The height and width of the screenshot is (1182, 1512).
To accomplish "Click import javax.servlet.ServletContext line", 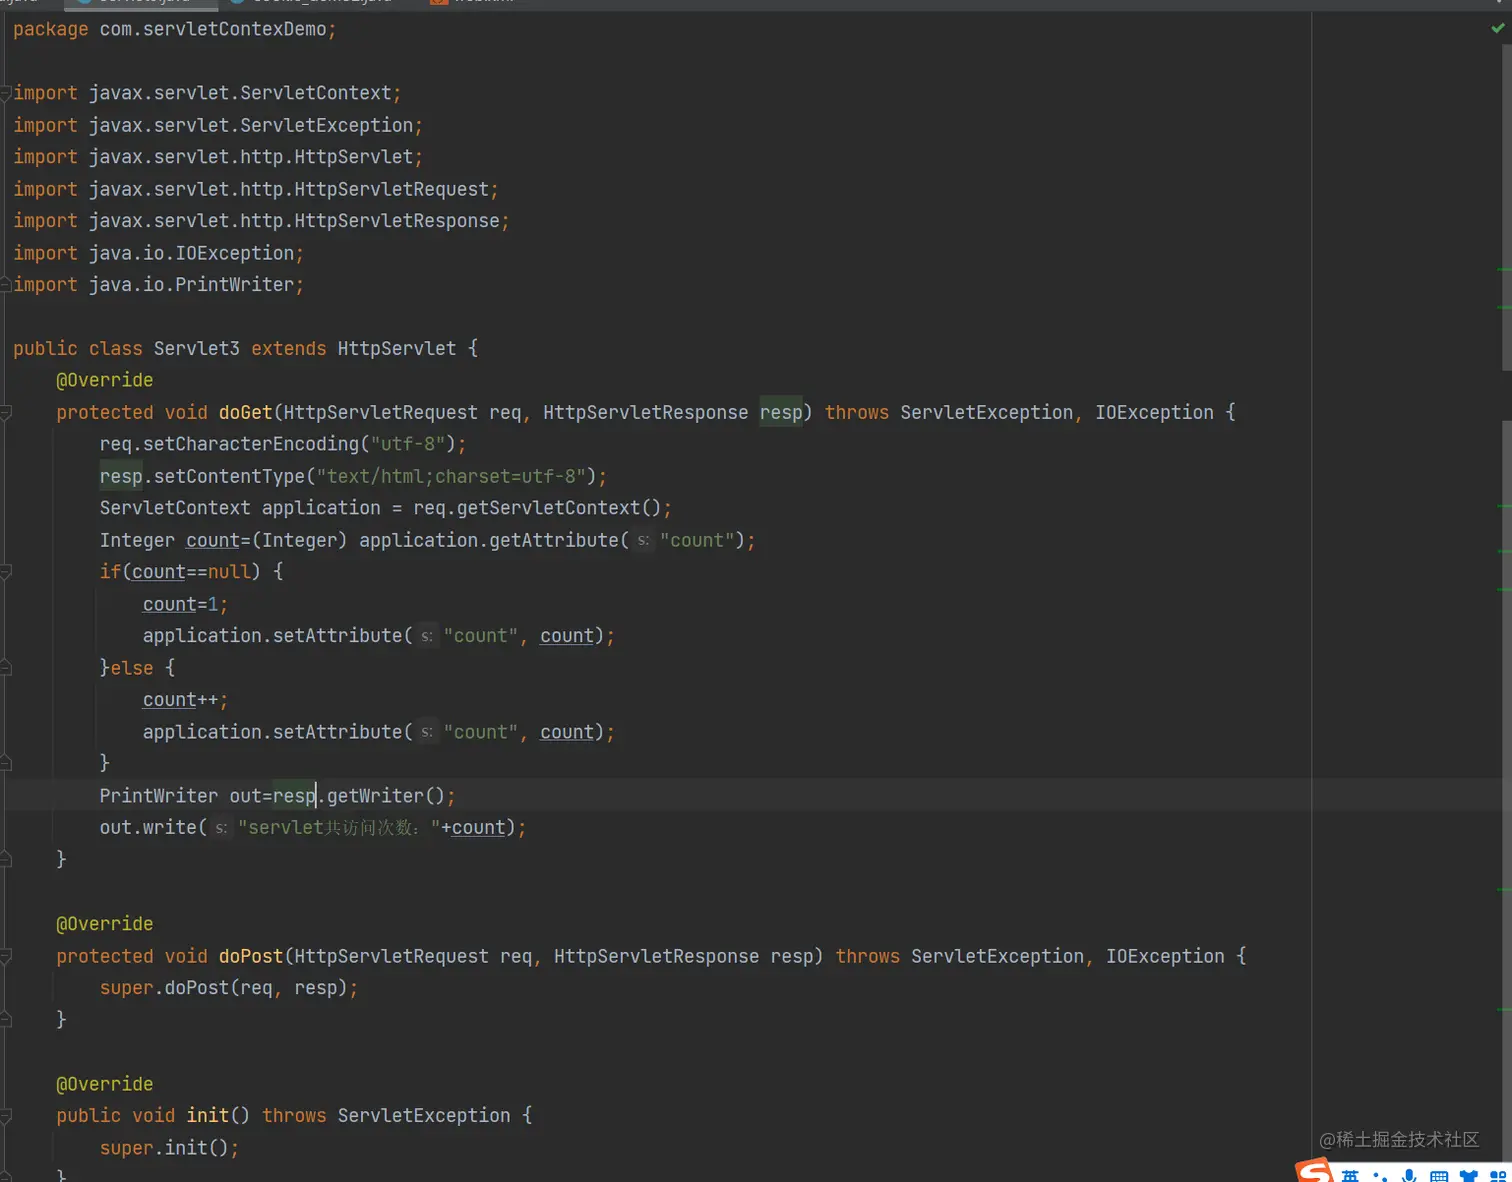I will tap(207, 93).
